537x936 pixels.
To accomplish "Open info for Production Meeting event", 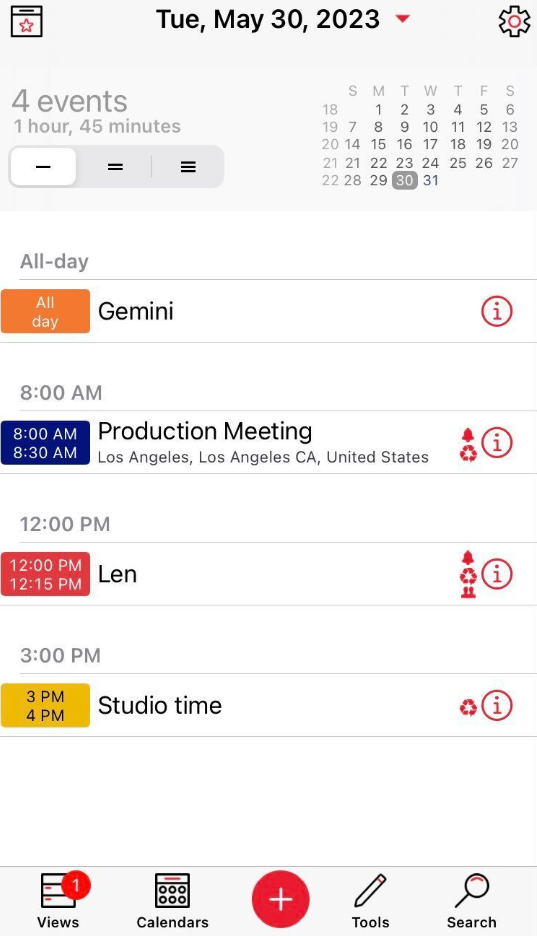I will [496, 442].
